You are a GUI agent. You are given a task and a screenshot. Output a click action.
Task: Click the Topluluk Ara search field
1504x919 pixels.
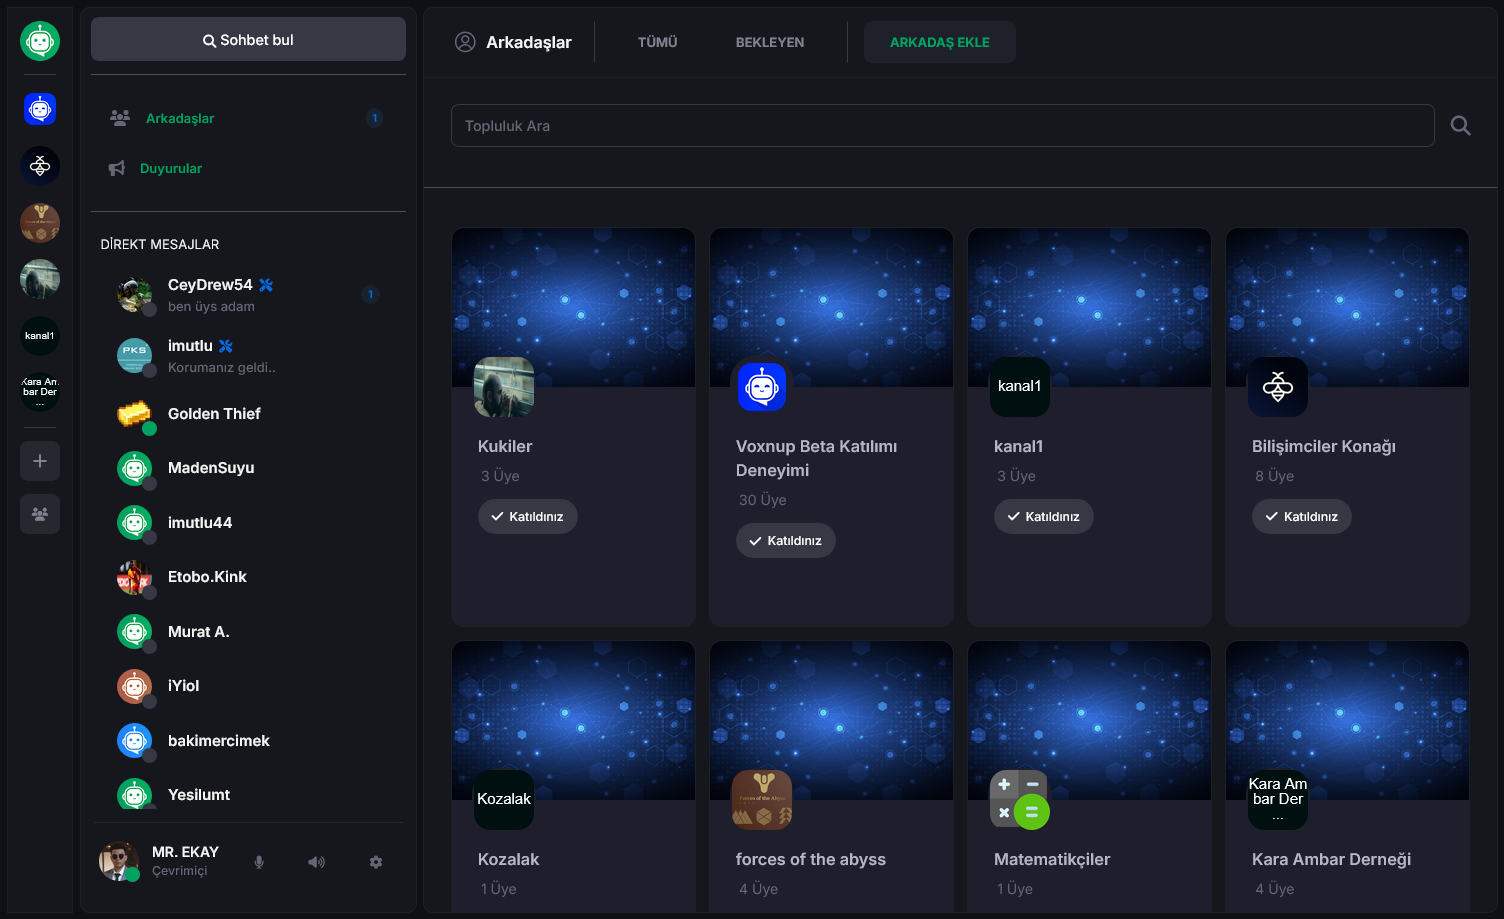pyautogui.click(x=942, y=126)
